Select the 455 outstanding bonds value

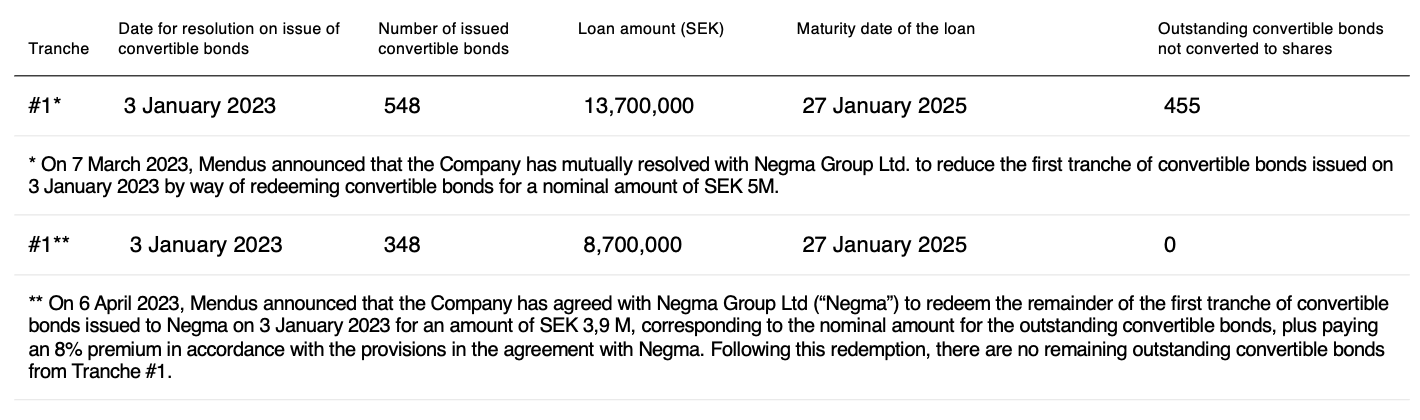pos(1182,105)
